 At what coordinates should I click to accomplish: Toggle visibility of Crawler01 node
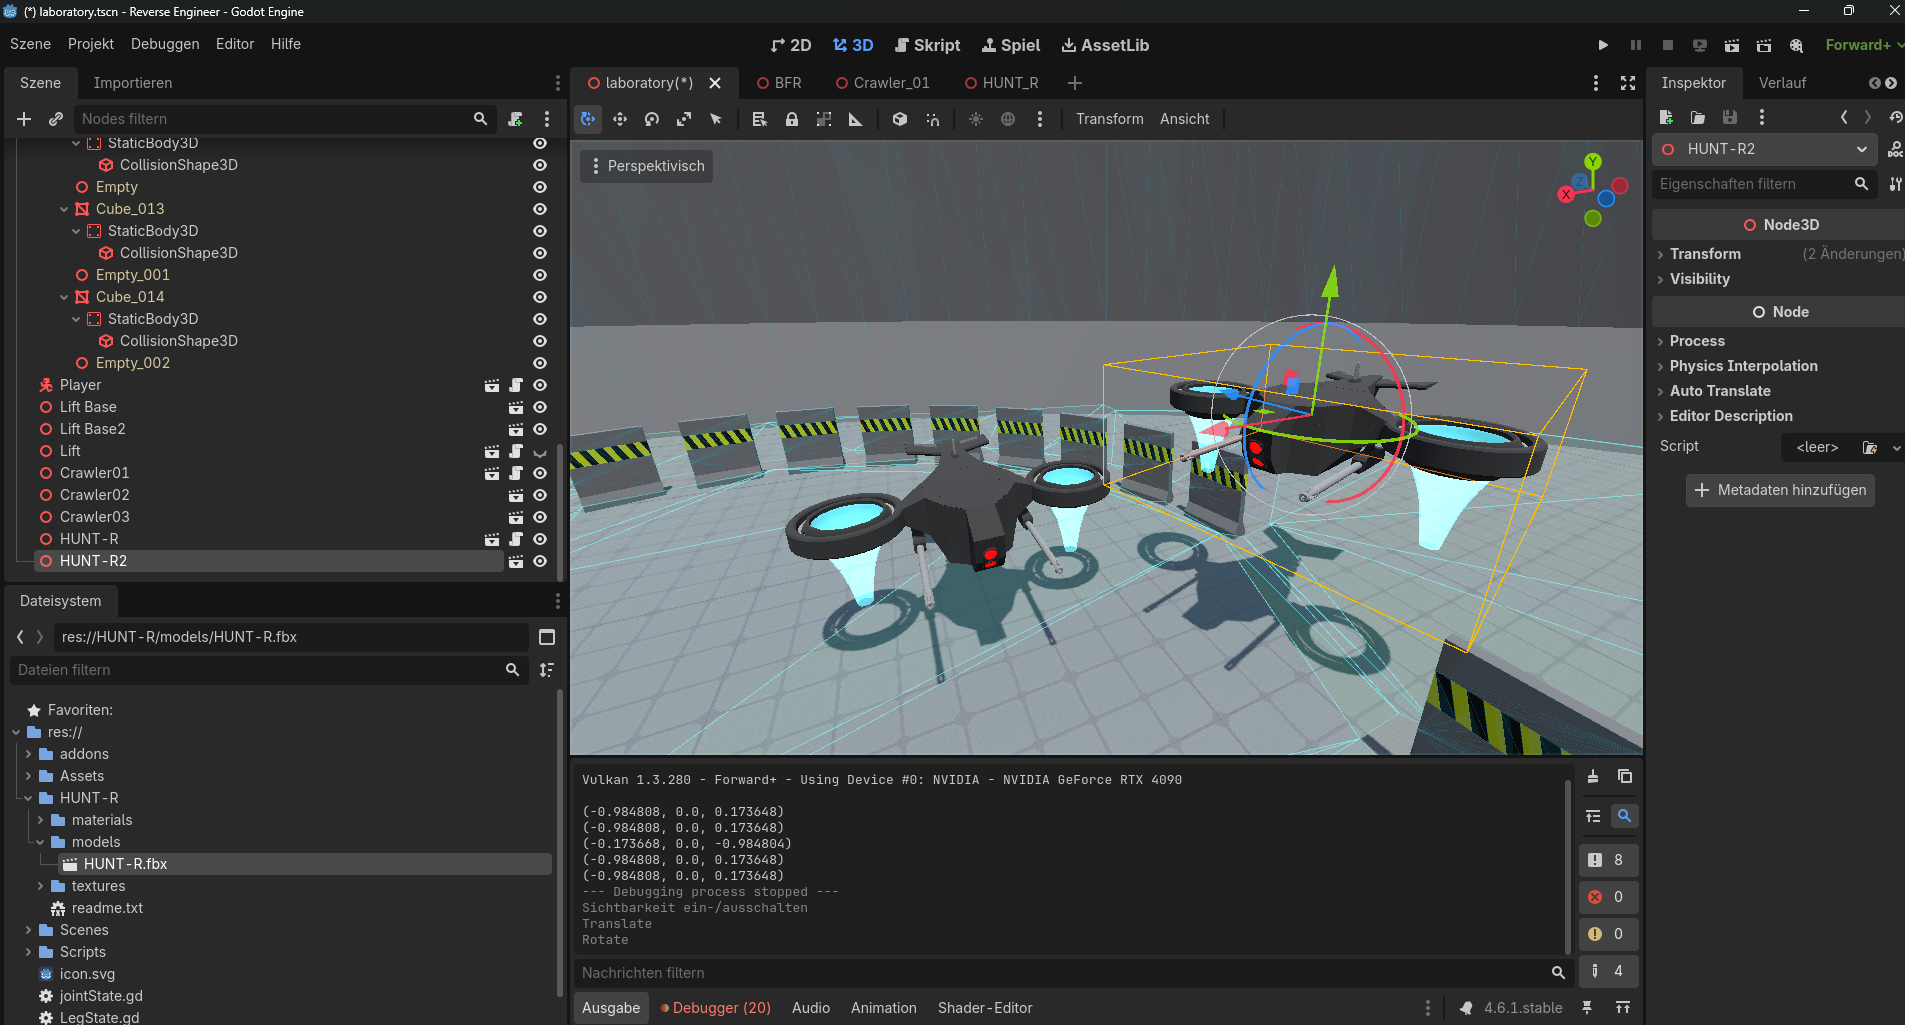coord(540,473)
